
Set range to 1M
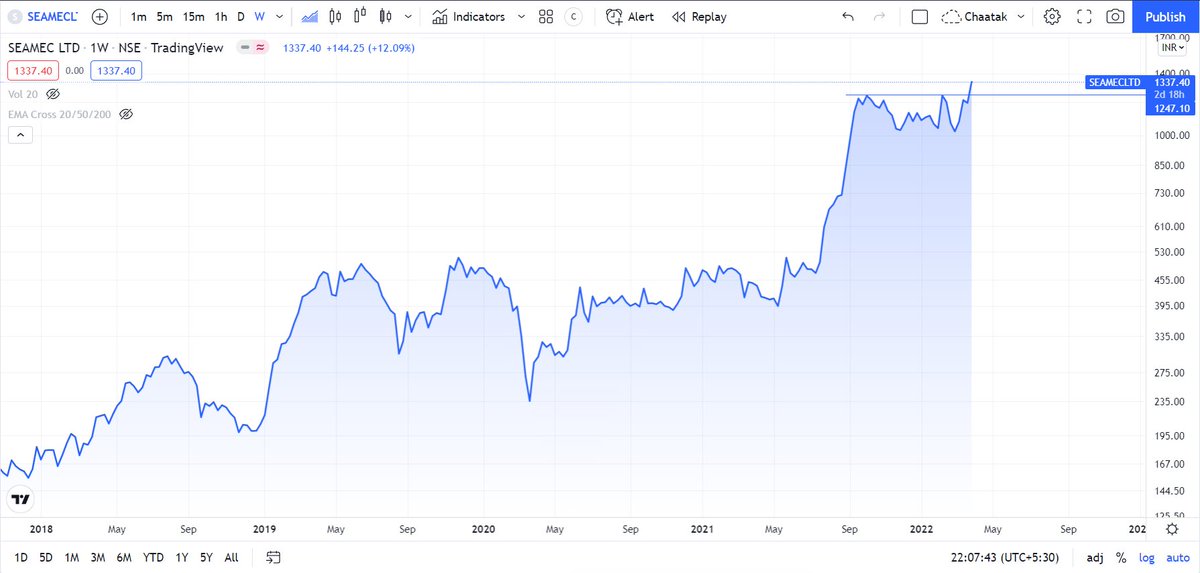(x=71, y=557)
